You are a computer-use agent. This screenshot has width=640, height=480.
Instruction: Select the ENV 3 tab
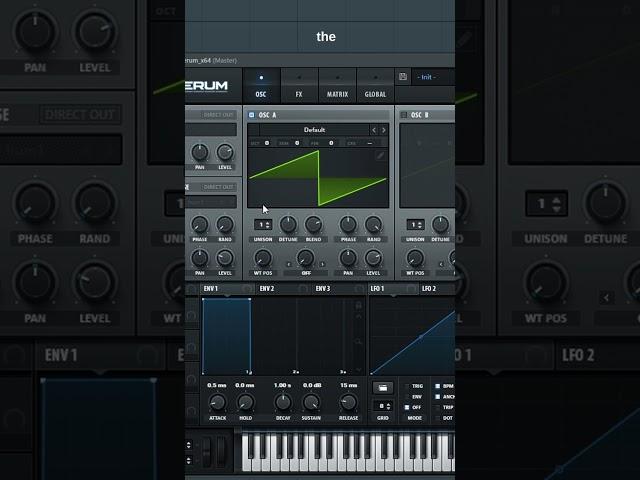coord(339,289)
